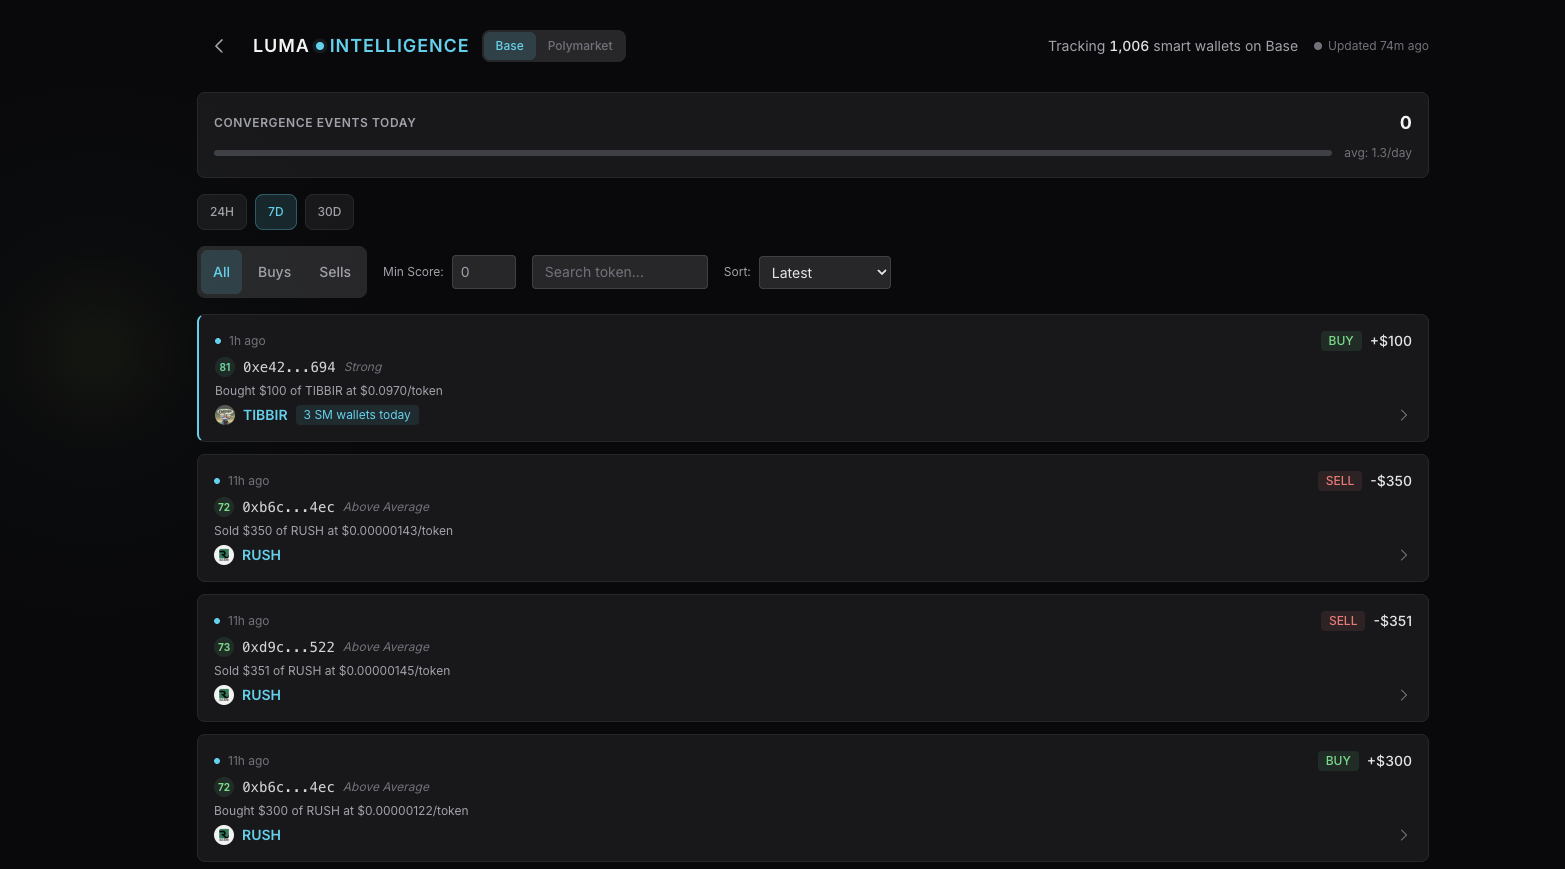Screen dimensions: 1565x869
Task: Click the 3 SM wallets today badge
Action: point(357,414)
